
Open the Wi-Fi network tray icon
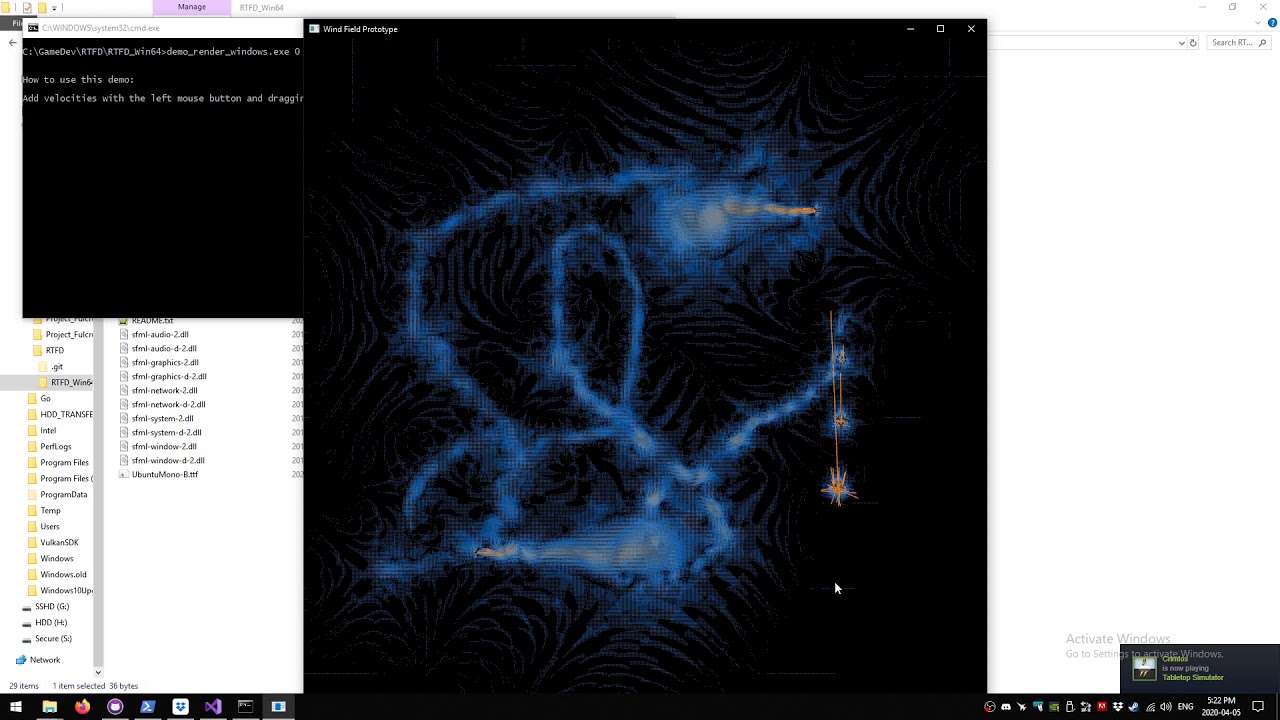click(x=1150, y=707)
